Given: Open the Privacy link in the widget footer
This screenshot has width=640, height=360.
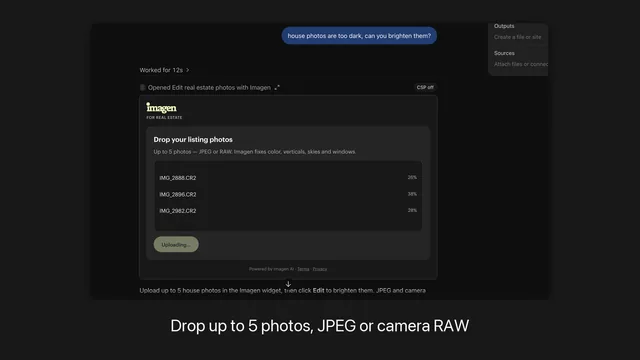Looking at the screenshot, I should [320, 269].
